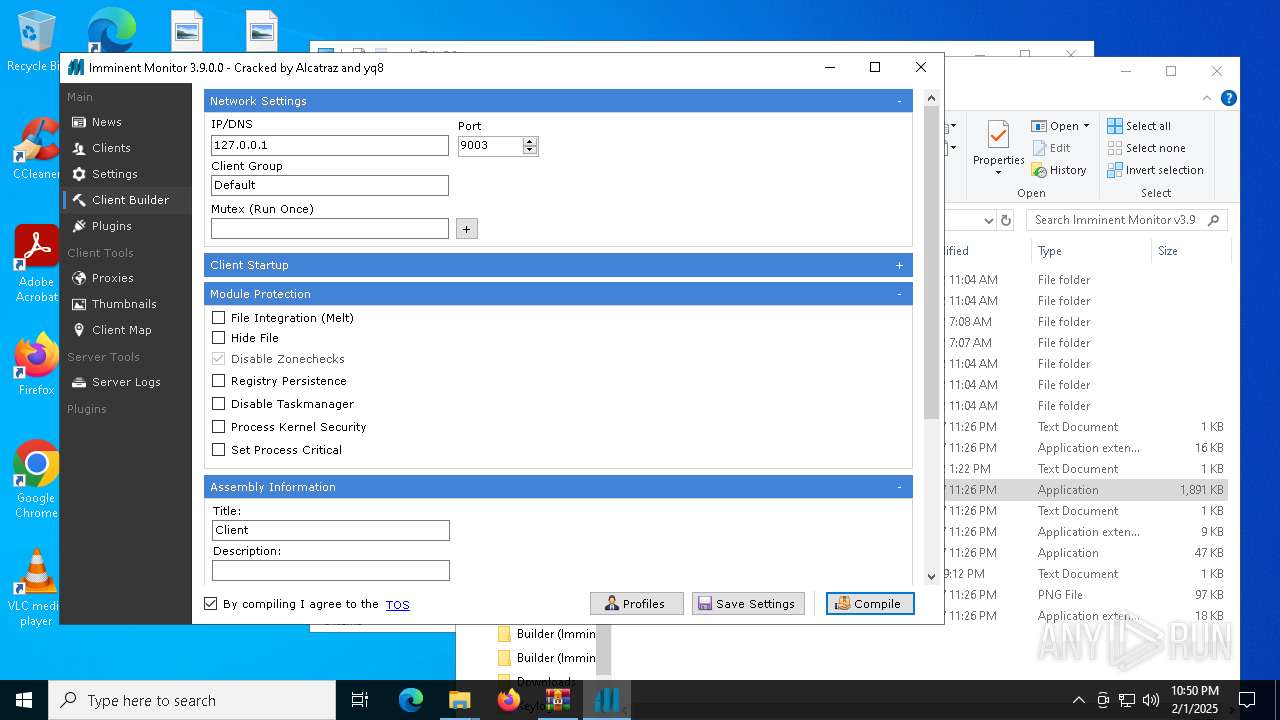The width and height of the screenshot is (1280, 720).
Task: Select Client Builder in sidebar
Action: pos(125,200)
